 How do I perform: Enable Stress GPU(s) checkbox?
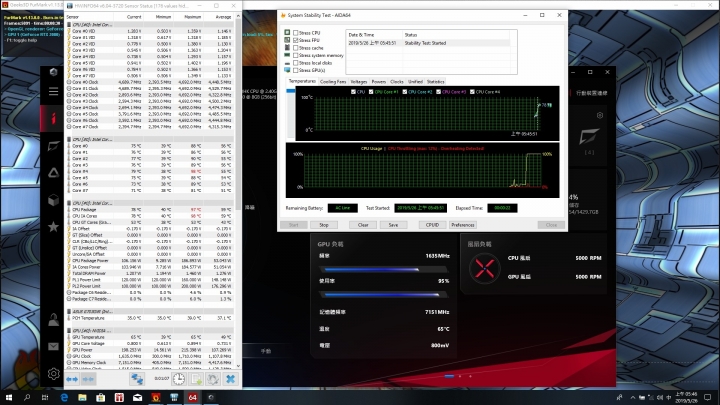pyautogui.click(x=296, y=70)
